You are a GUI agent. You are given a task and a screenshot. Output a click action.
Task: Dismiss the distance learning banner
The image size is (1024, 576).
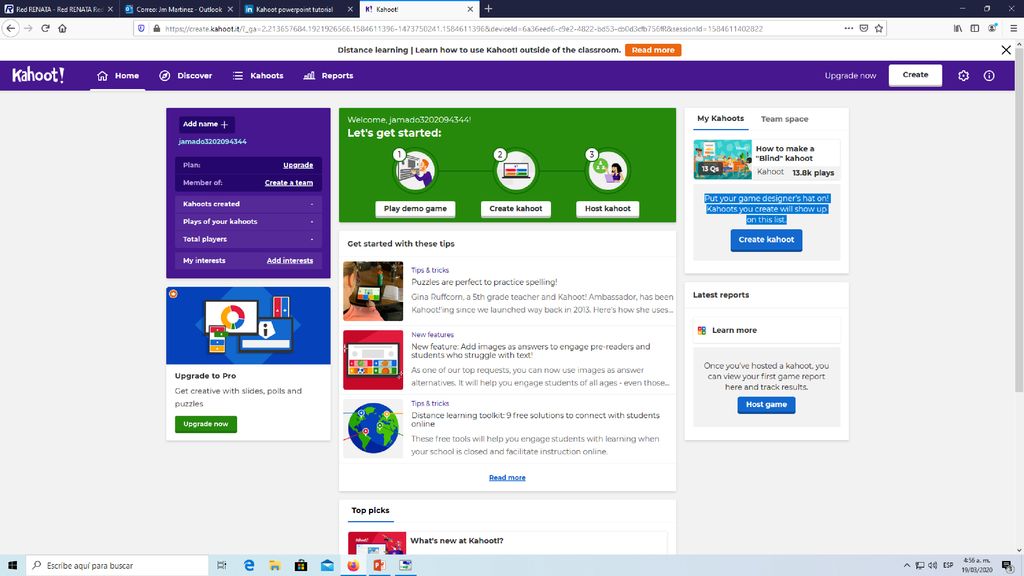(x=1006, y=50)
